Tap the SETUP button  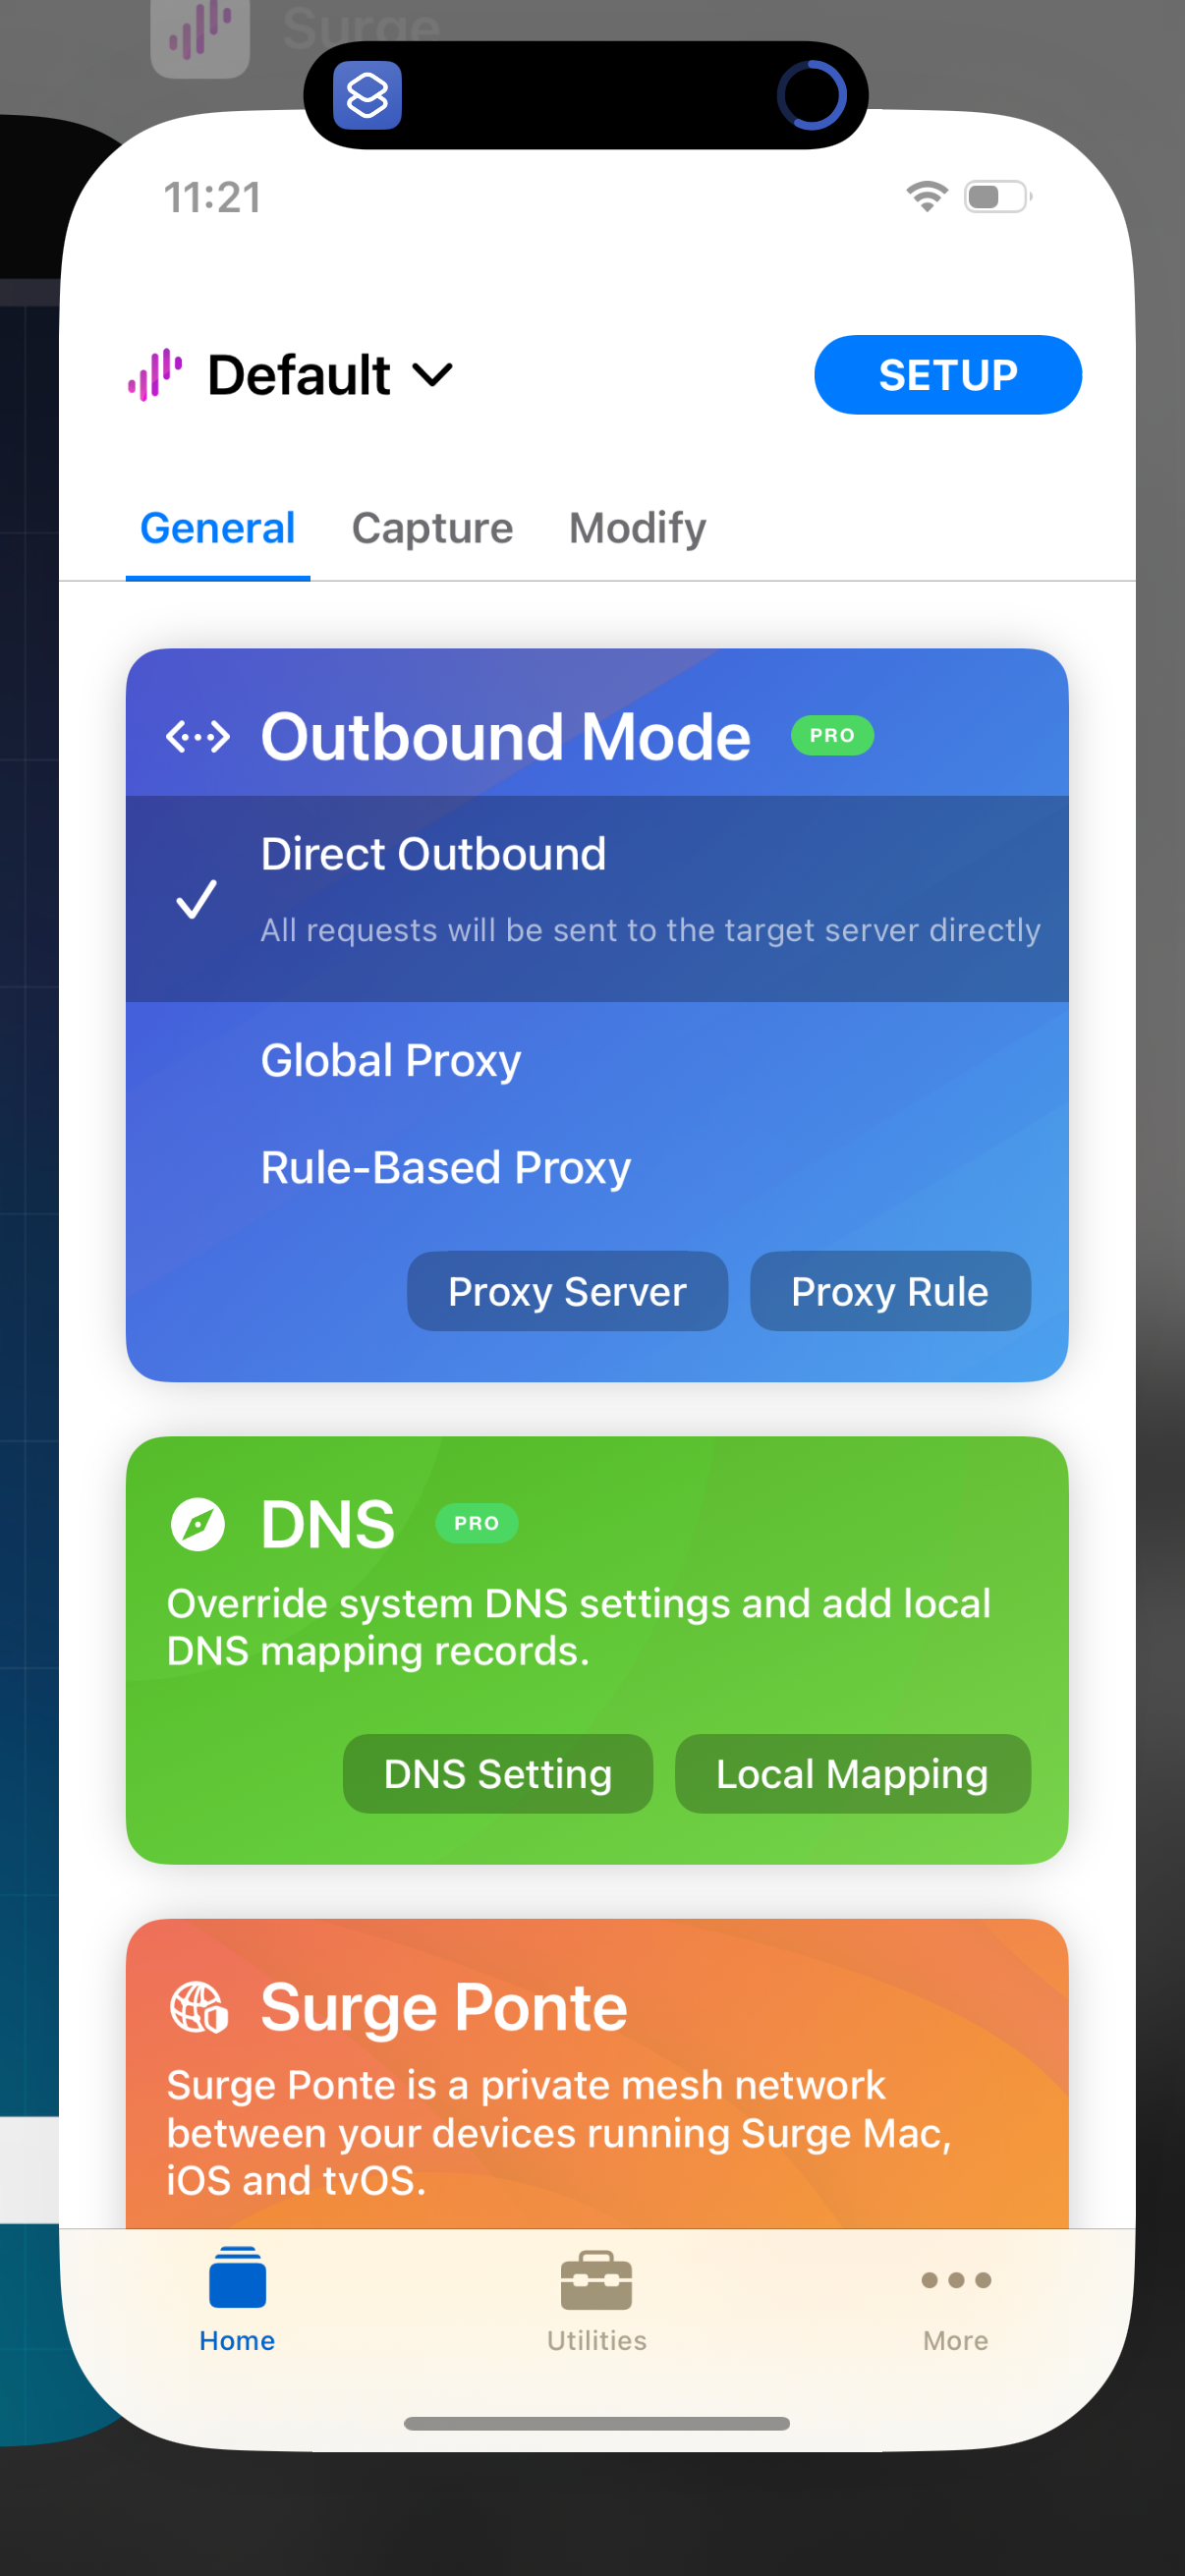pyautogui.click(x=947, y=375)
